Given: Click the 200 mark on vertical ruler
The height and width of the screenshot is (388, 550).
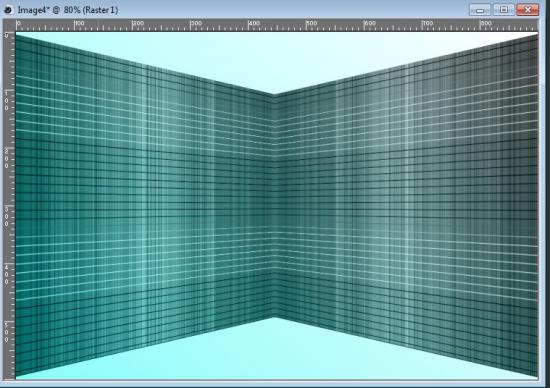Looking at the screenshot, I should (6, 159).
